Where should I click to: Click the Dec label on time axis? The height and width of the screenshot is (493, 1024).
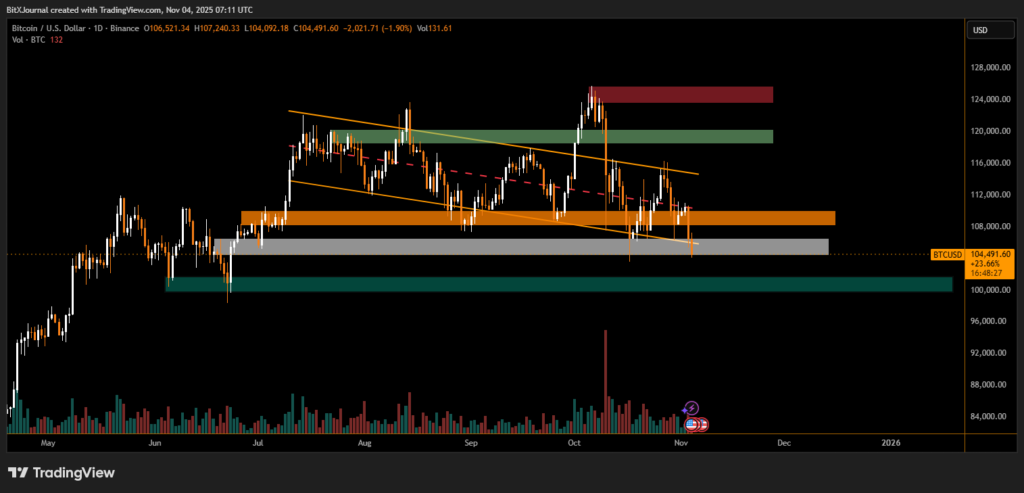784,441
